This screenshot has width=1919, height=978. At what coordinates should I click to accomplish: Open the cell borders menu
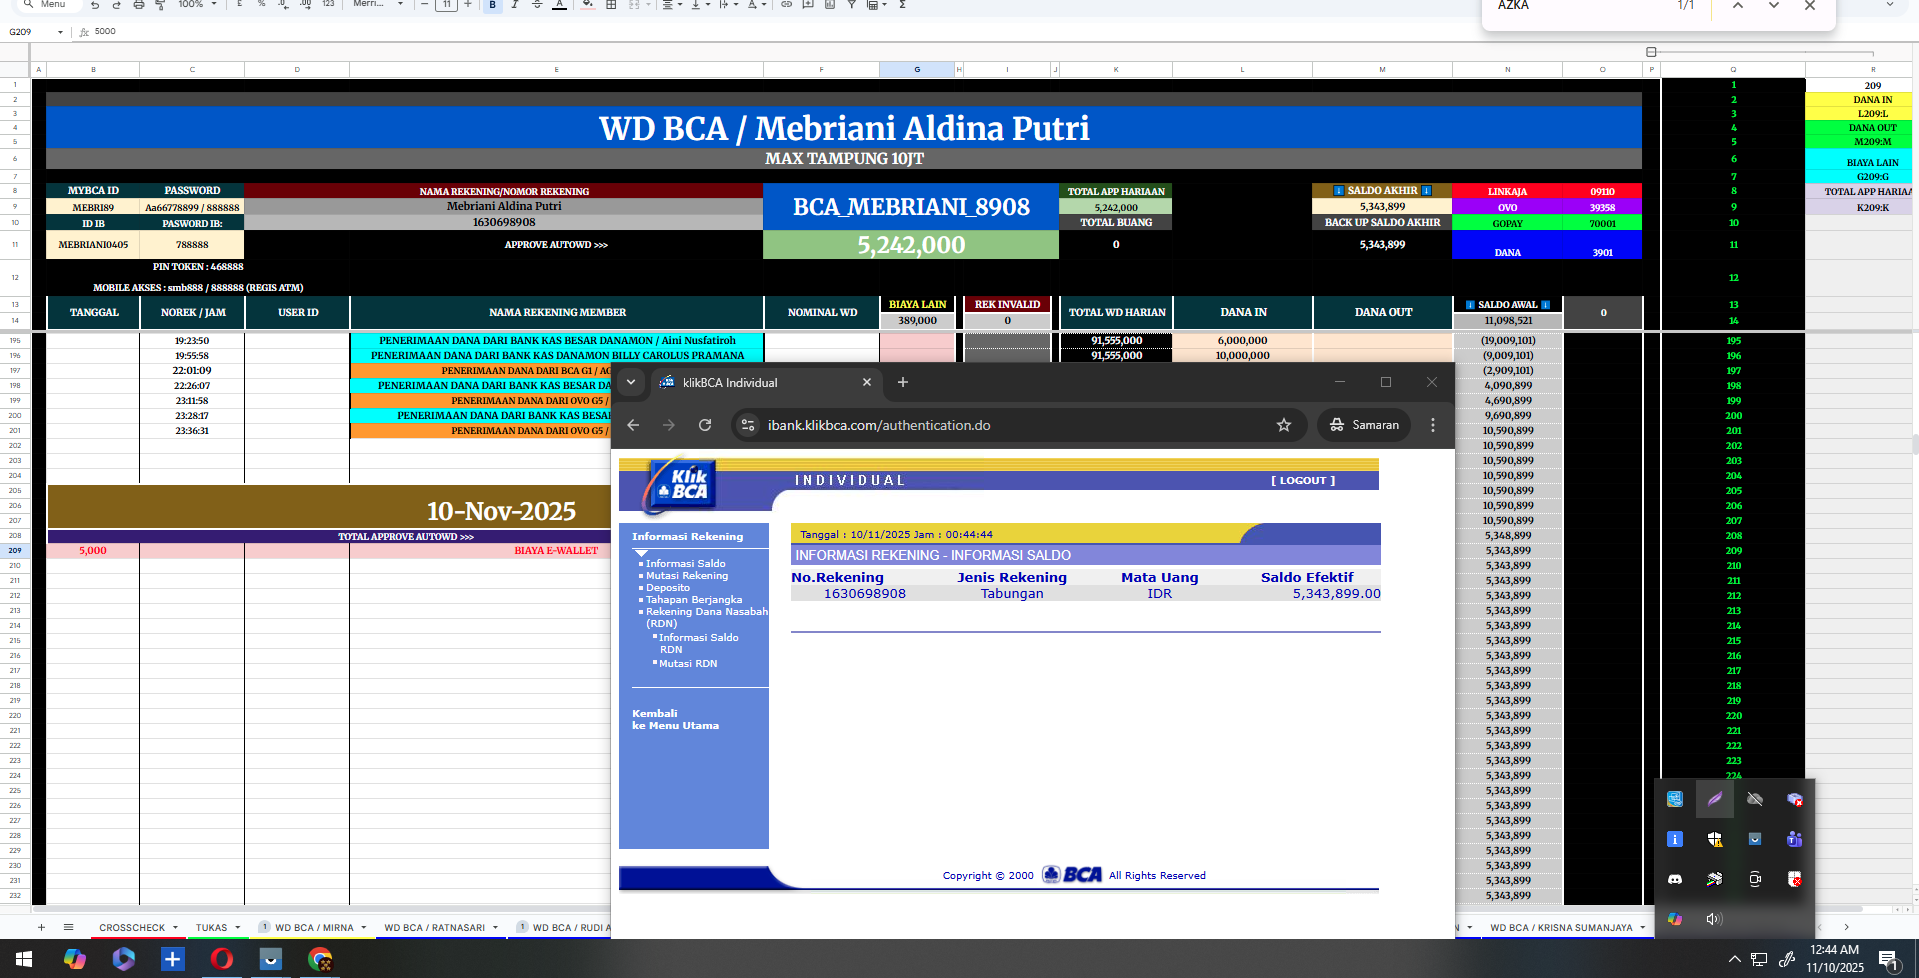[611, 5]
